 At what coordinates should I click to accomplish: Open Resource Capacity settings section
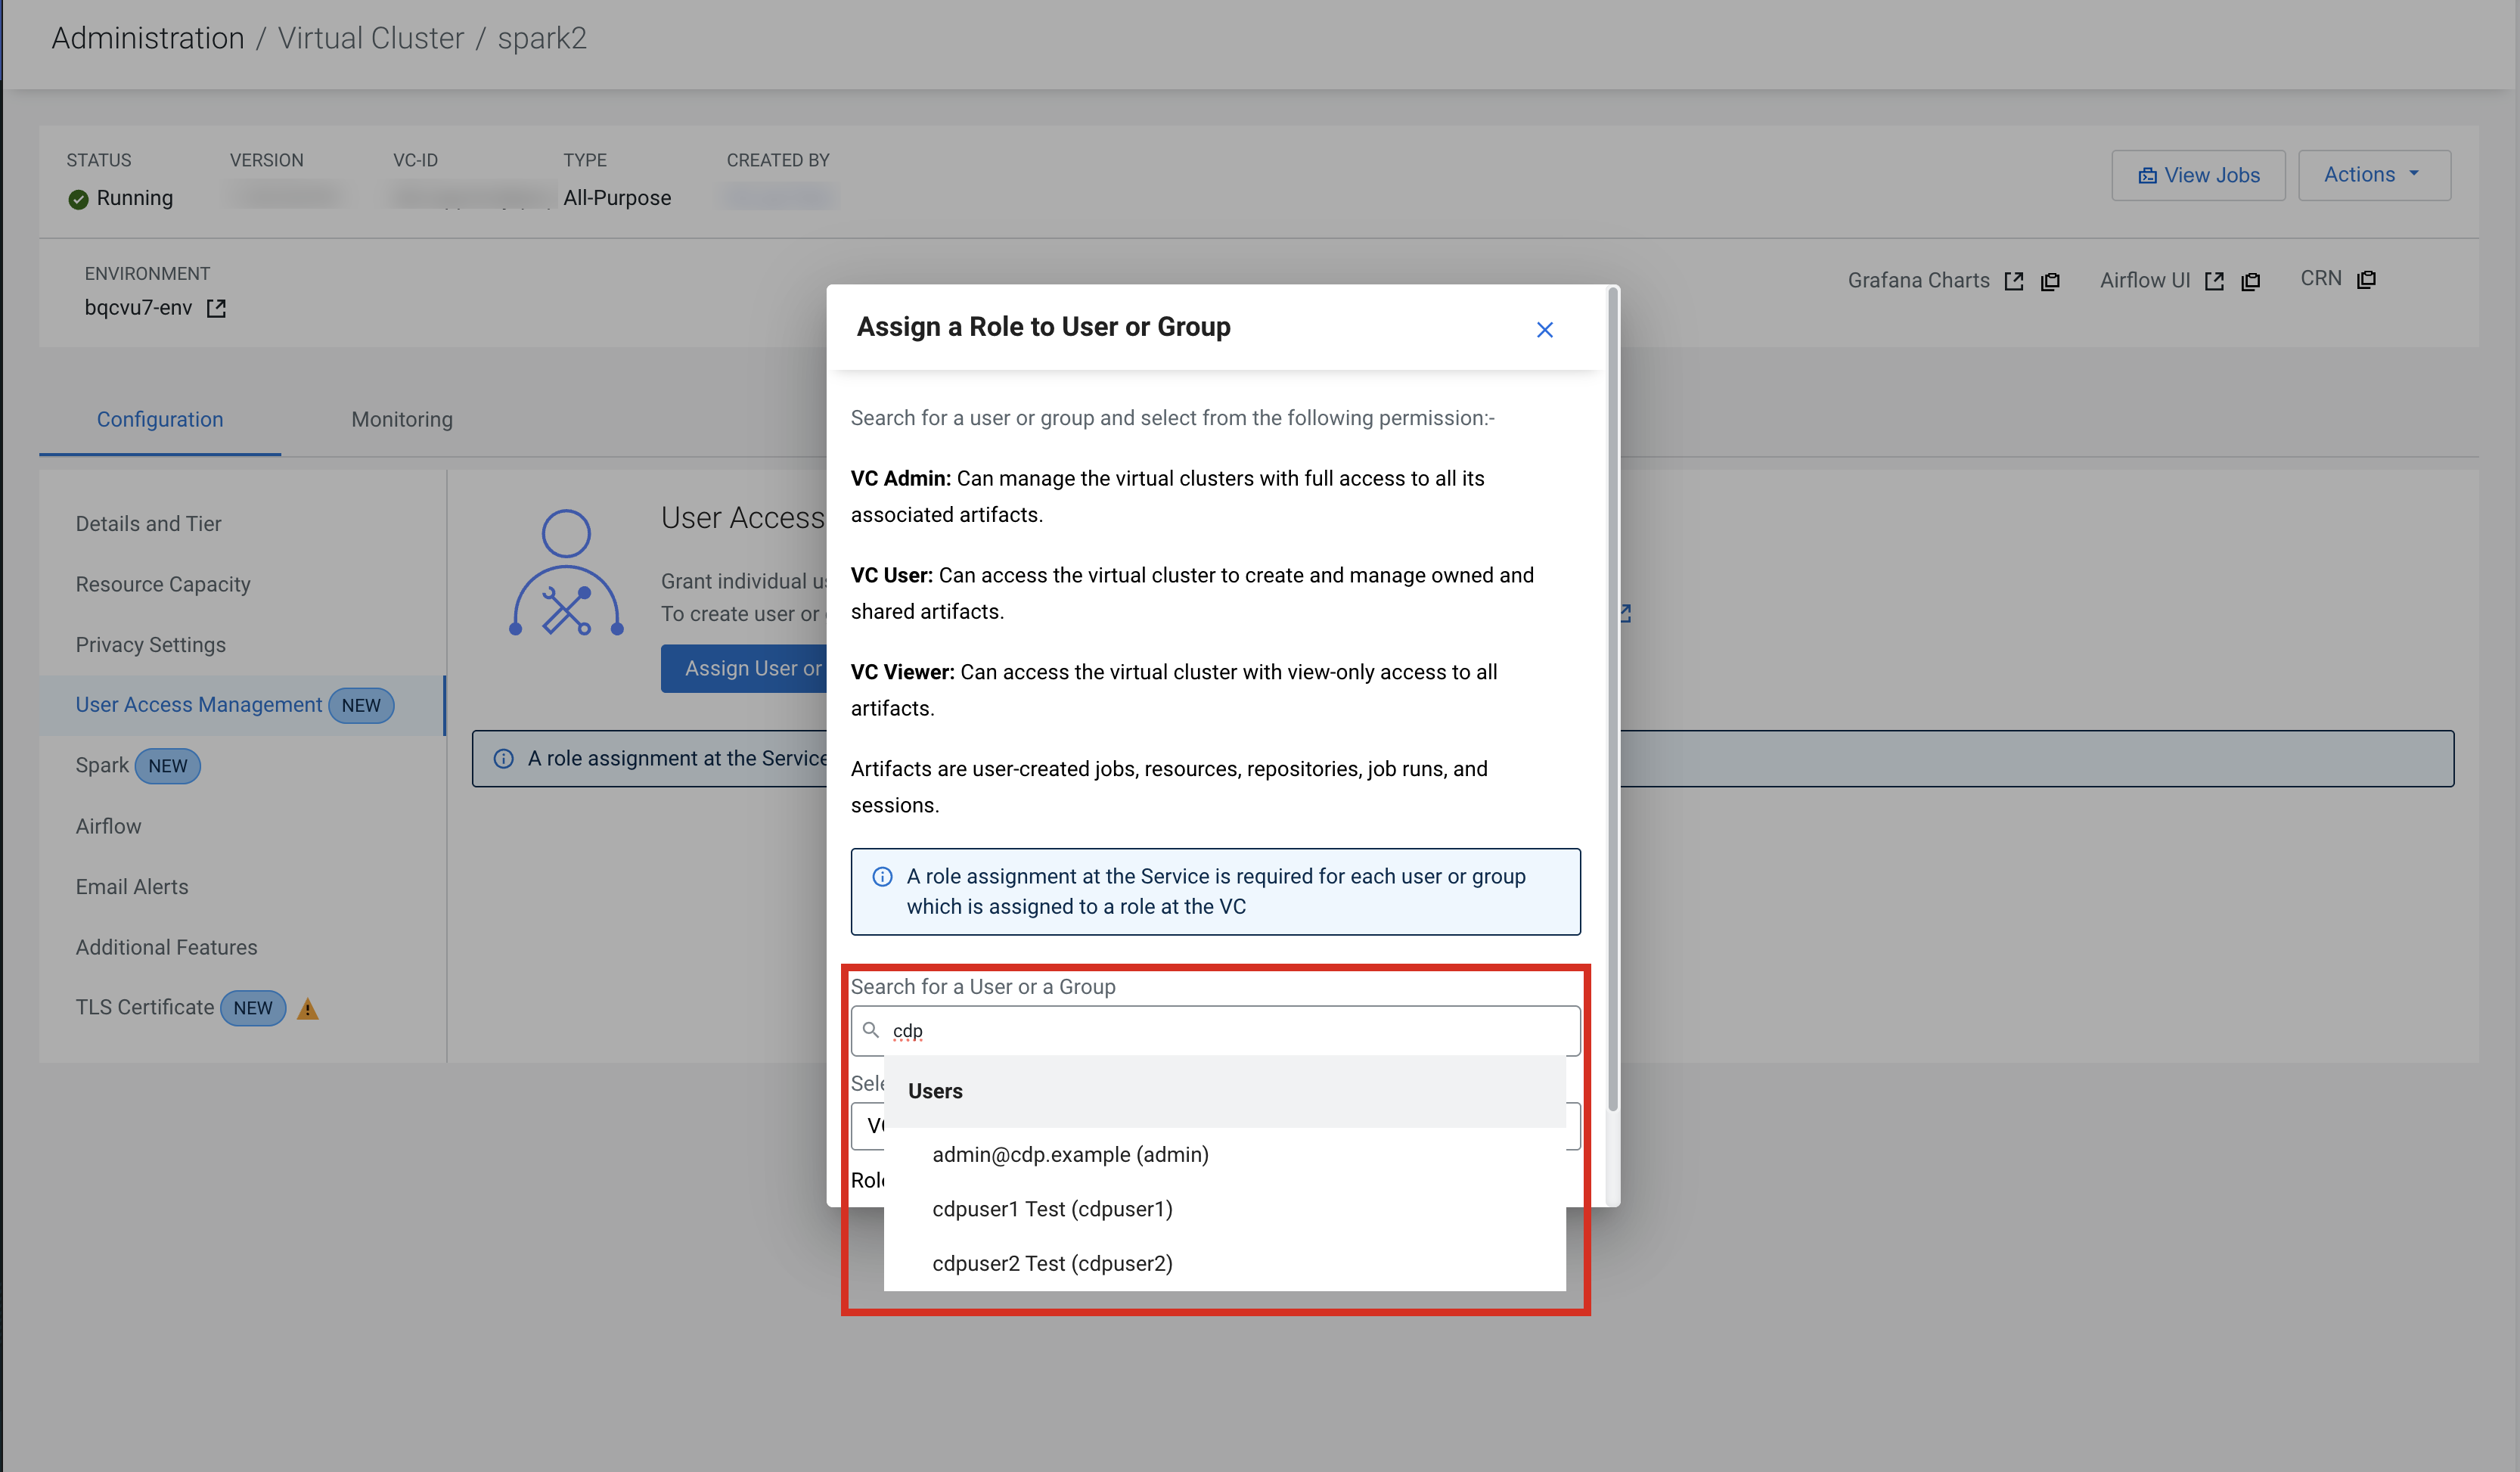tap(163, 584)
